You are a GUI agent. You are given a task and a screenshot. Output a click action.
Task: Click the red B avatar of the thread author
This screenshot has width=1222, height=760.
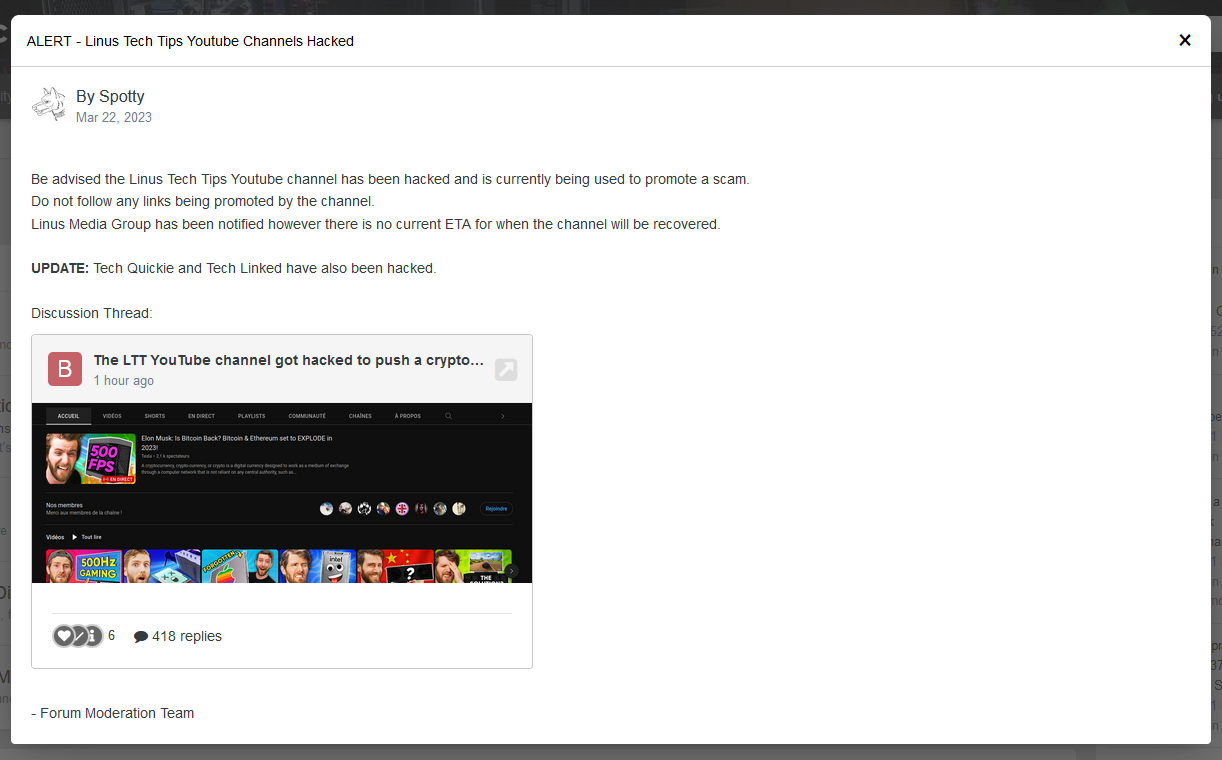tap(65, 369)
